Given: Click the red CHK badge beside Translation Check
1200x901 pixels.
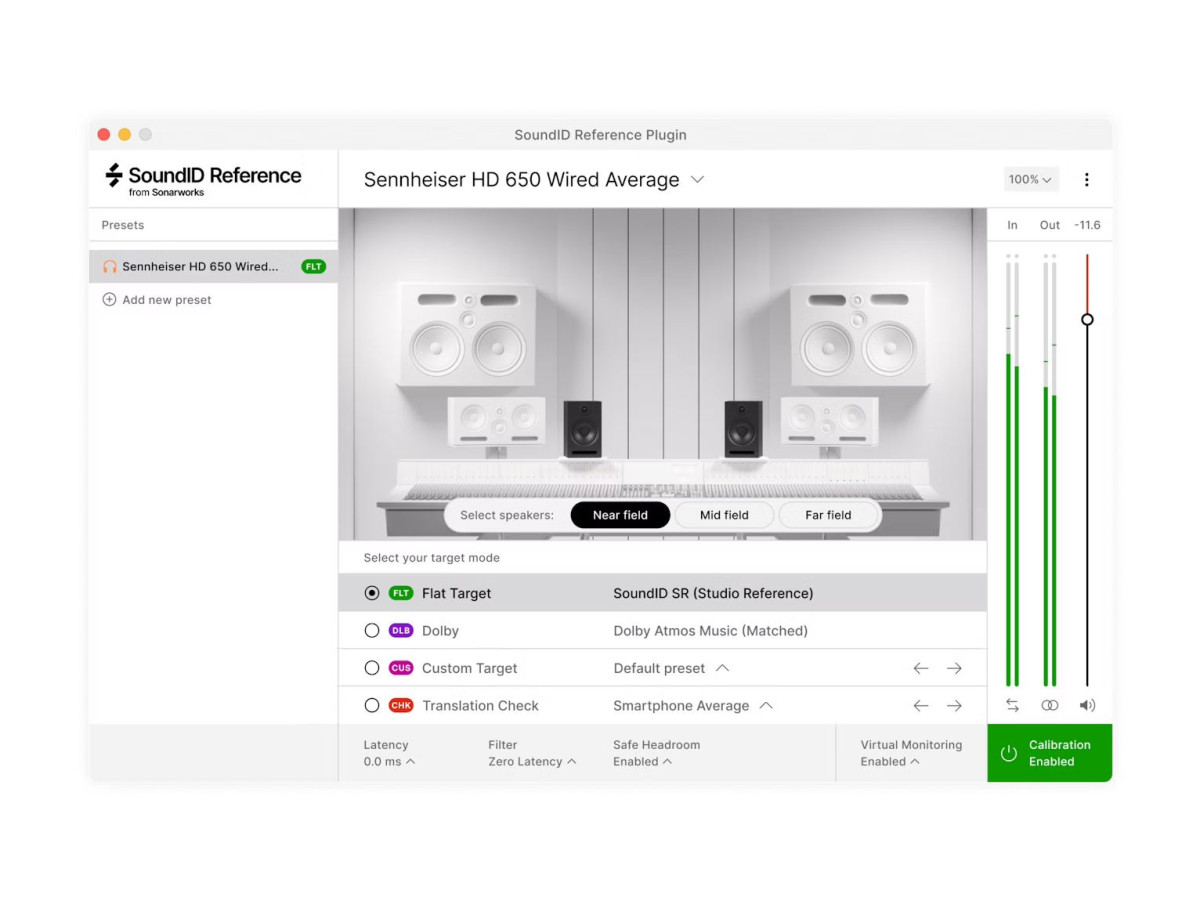Looking at the screenshot, I should click(x=401, y=705).
